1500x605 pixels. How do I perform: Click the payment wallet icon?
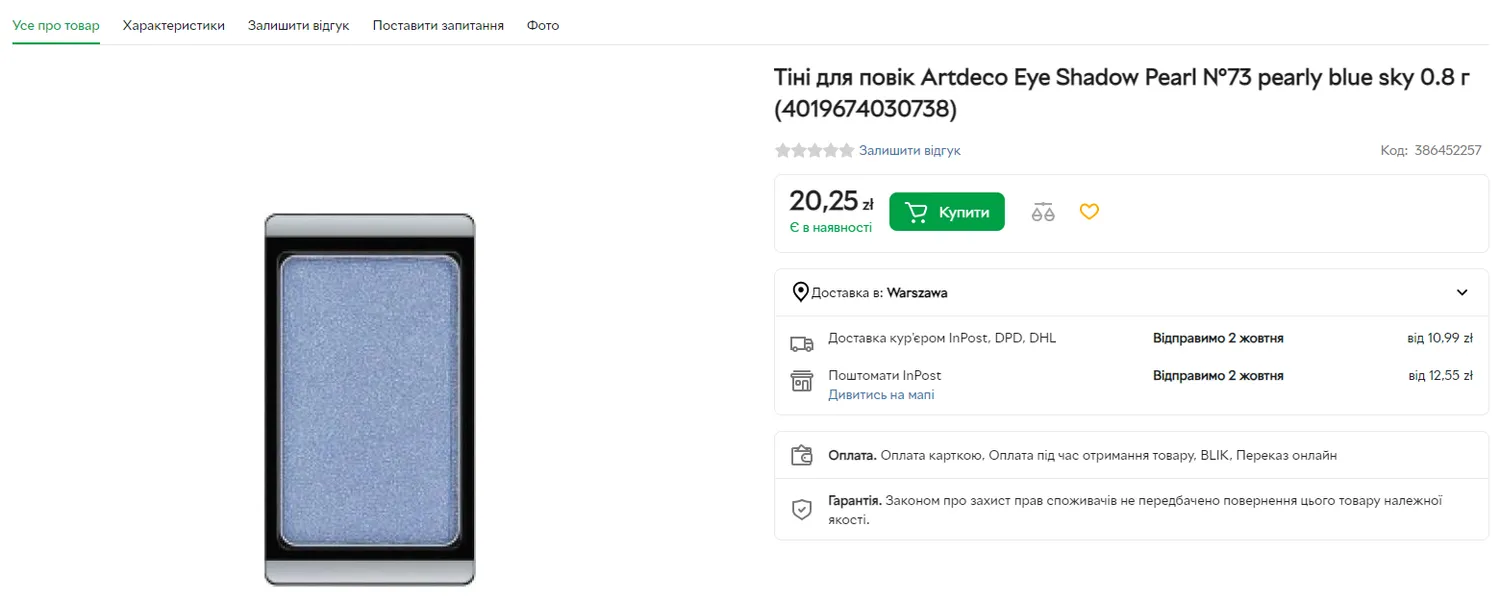click(x=801, y=456)
